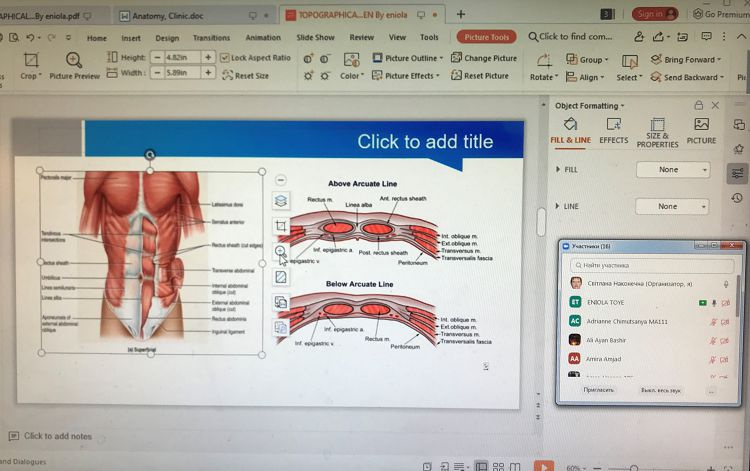The image size is (750, 471).
Task: Select the EFFECTS formatting tab
Action: pos(614,131)
